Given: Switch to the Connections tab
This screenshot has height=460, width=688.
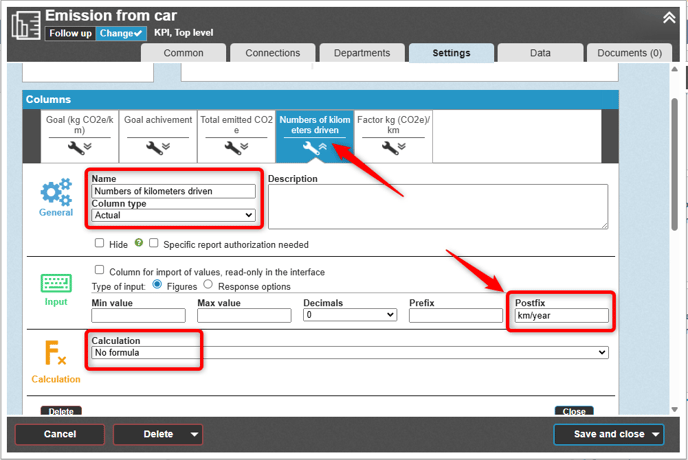Looking at the screenshot, I should coord(272,53).
